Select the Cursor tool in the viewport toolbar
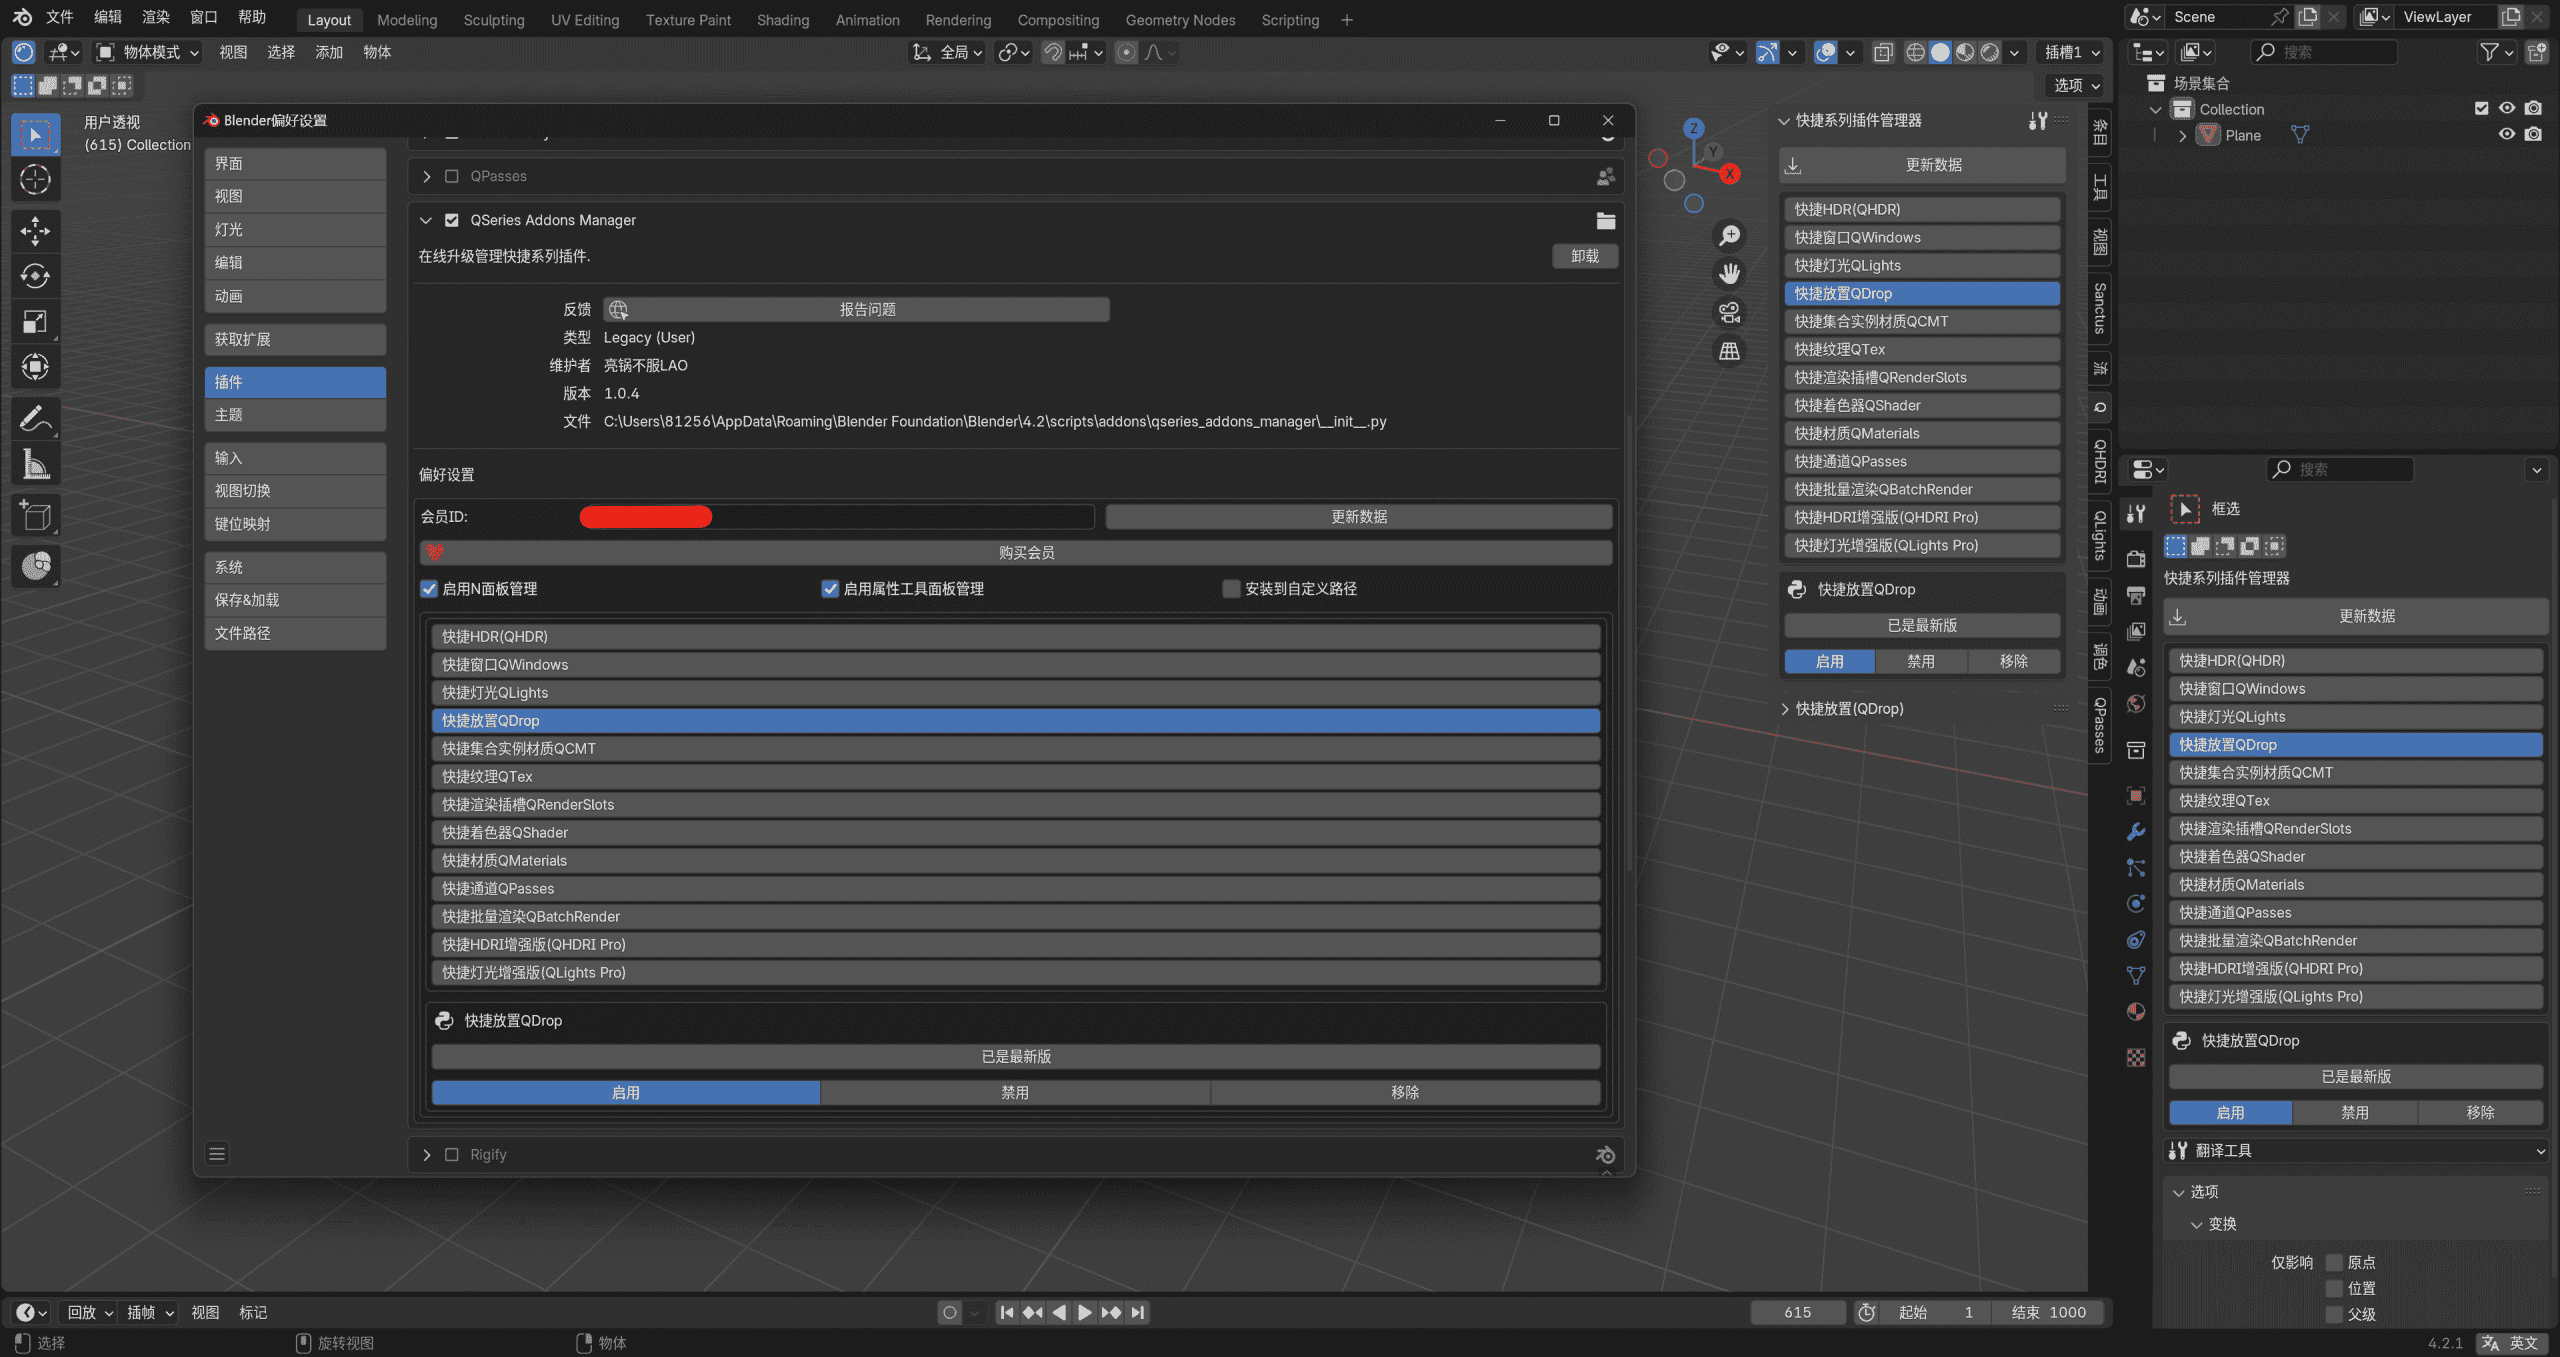Image resolution: width=2560 pixels, height=1357 pixels. click(35, 179)
